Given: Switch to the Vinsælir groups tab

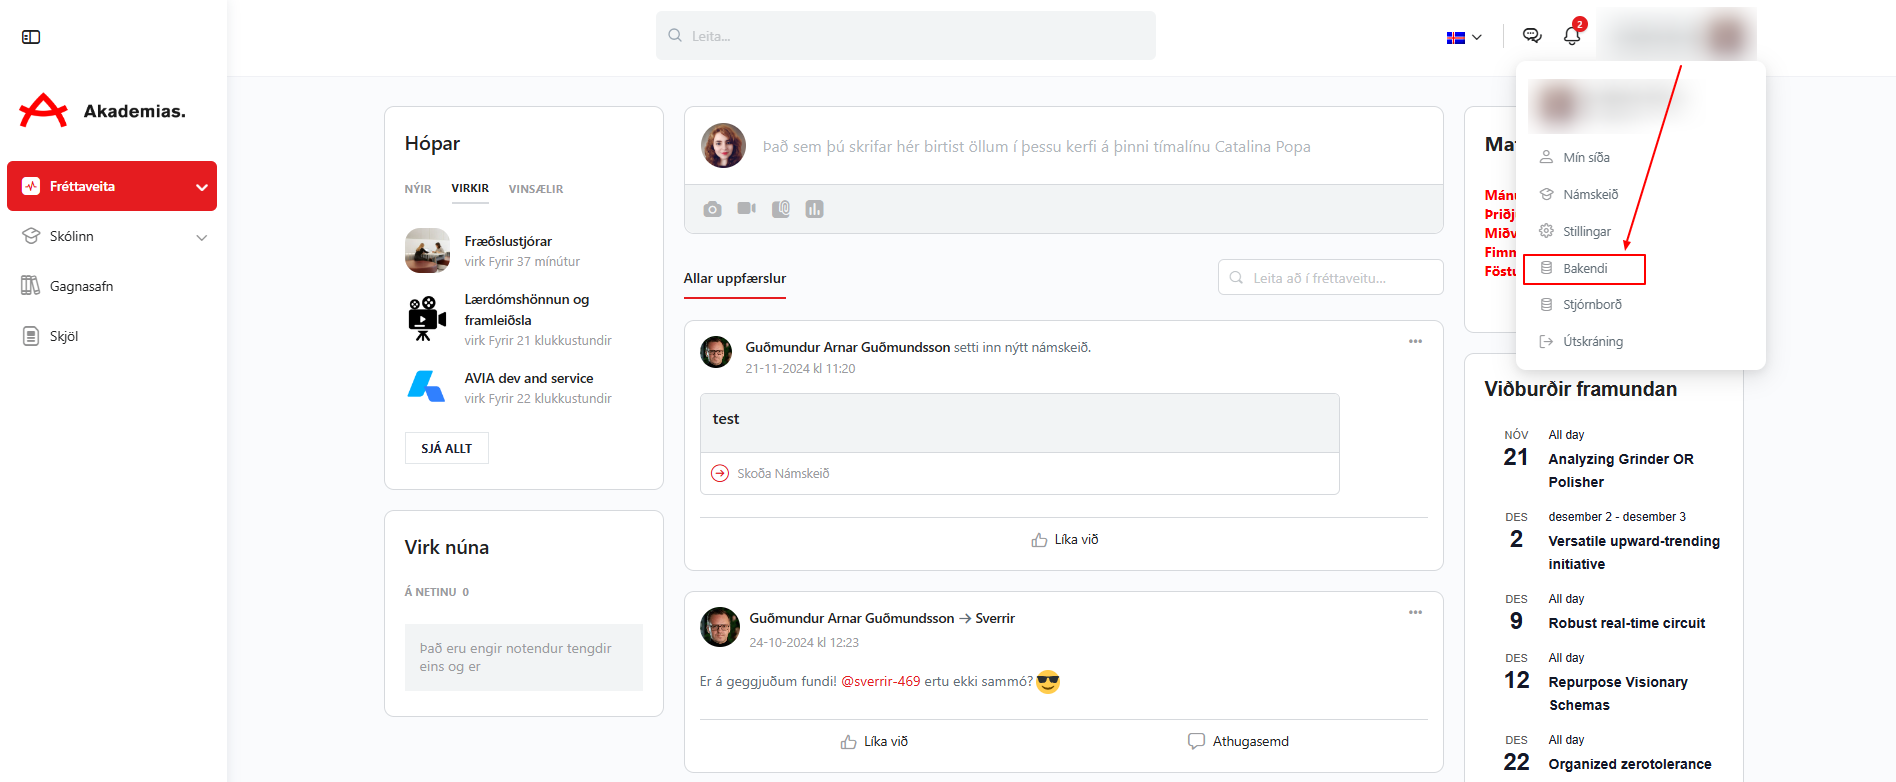Looking at the screenshot, I should tap(535, 189).
